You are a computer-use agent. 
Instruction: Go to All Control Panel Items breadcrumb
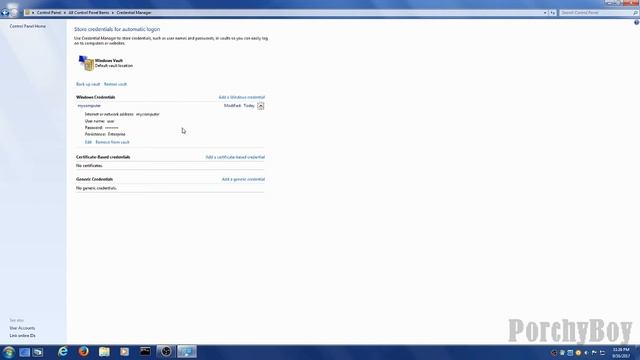coord(89,13)
